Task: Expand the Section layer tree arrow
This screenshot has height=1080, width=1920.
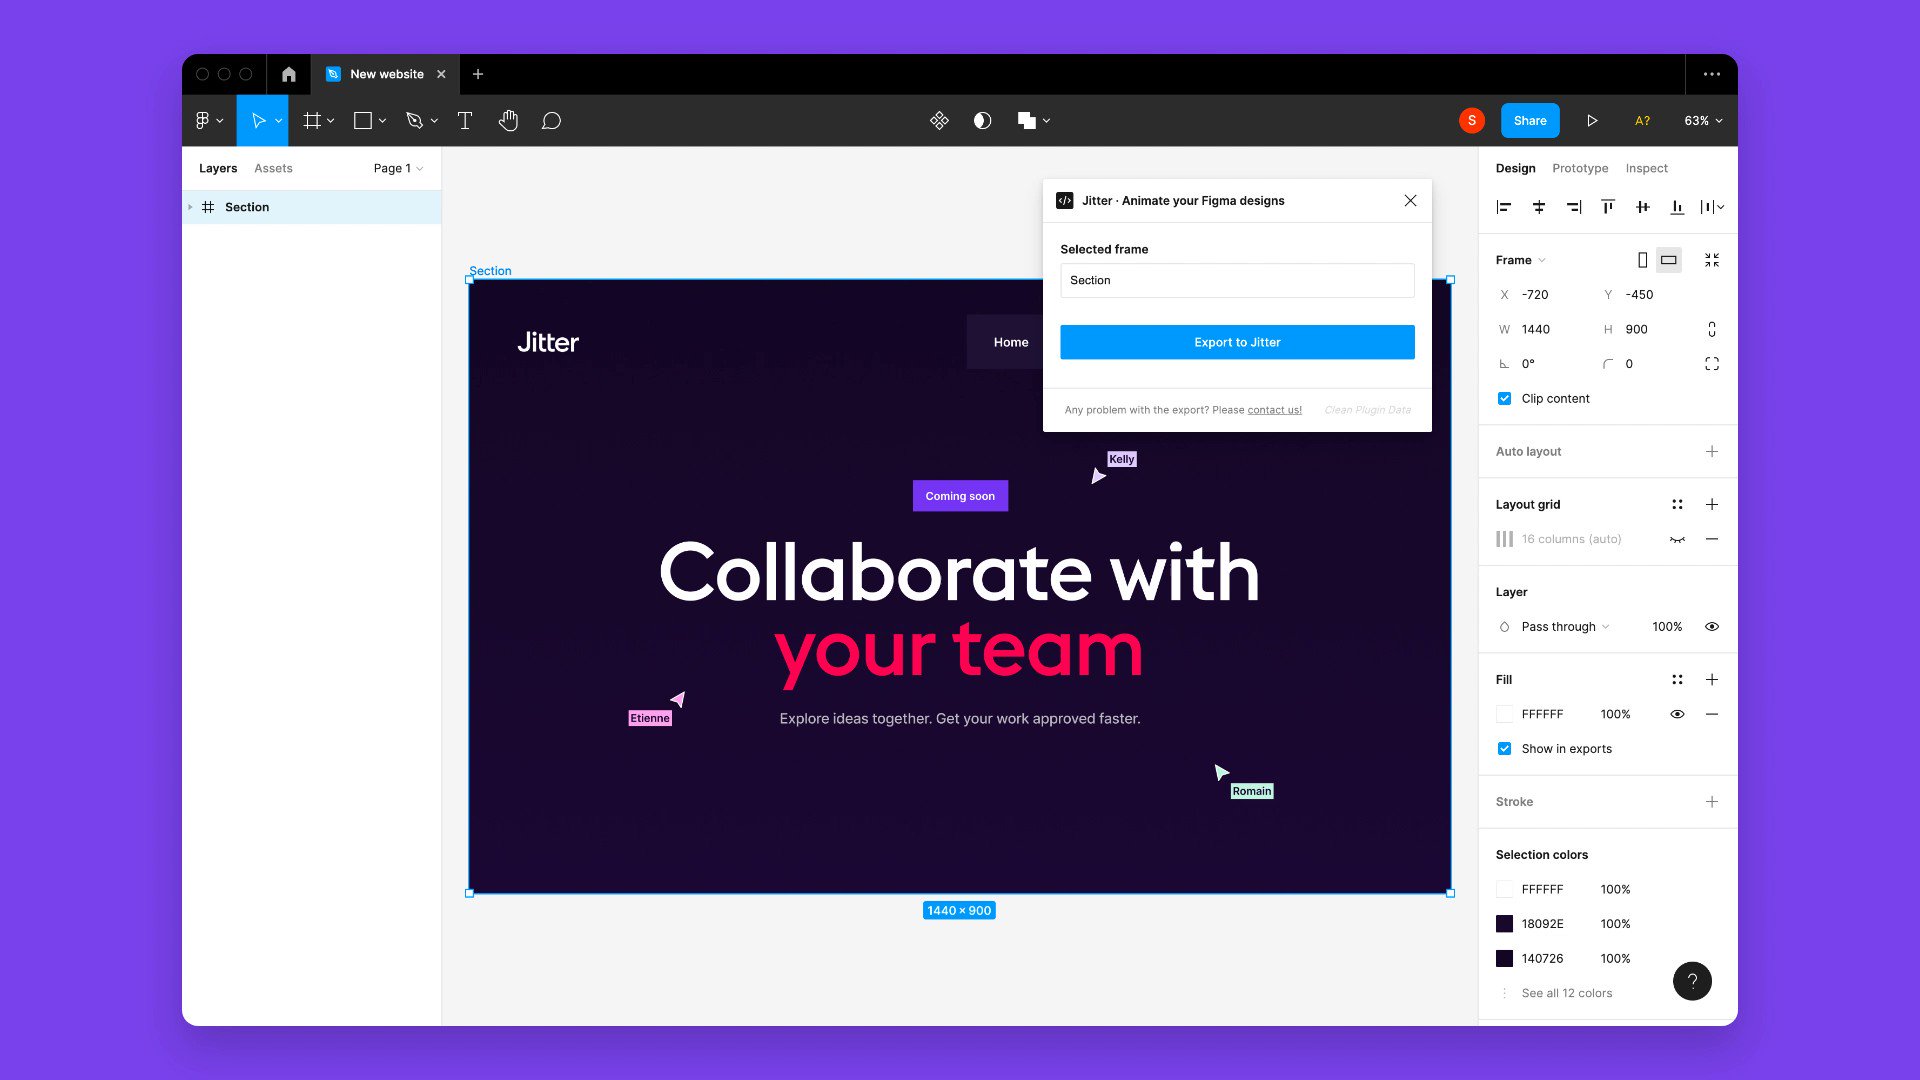Action: click(190, 207)
